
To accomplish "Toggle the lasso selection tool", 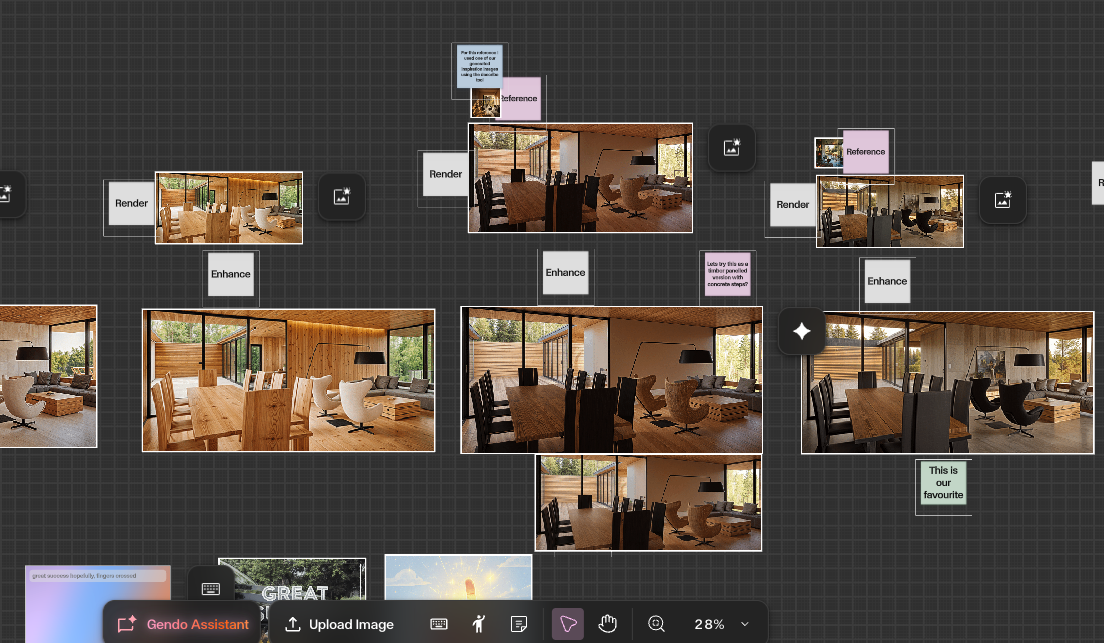I will pos(568,623).
